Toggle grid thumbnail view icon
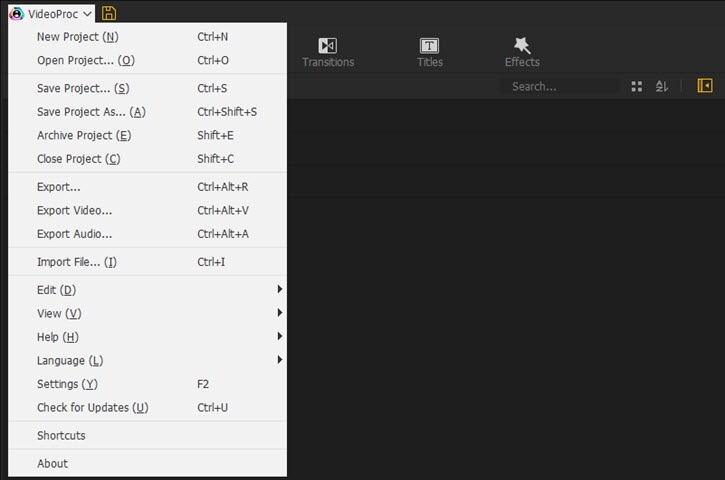Image resolution: width=725 pixels, height=480 pixels. (x=637, y=86)
